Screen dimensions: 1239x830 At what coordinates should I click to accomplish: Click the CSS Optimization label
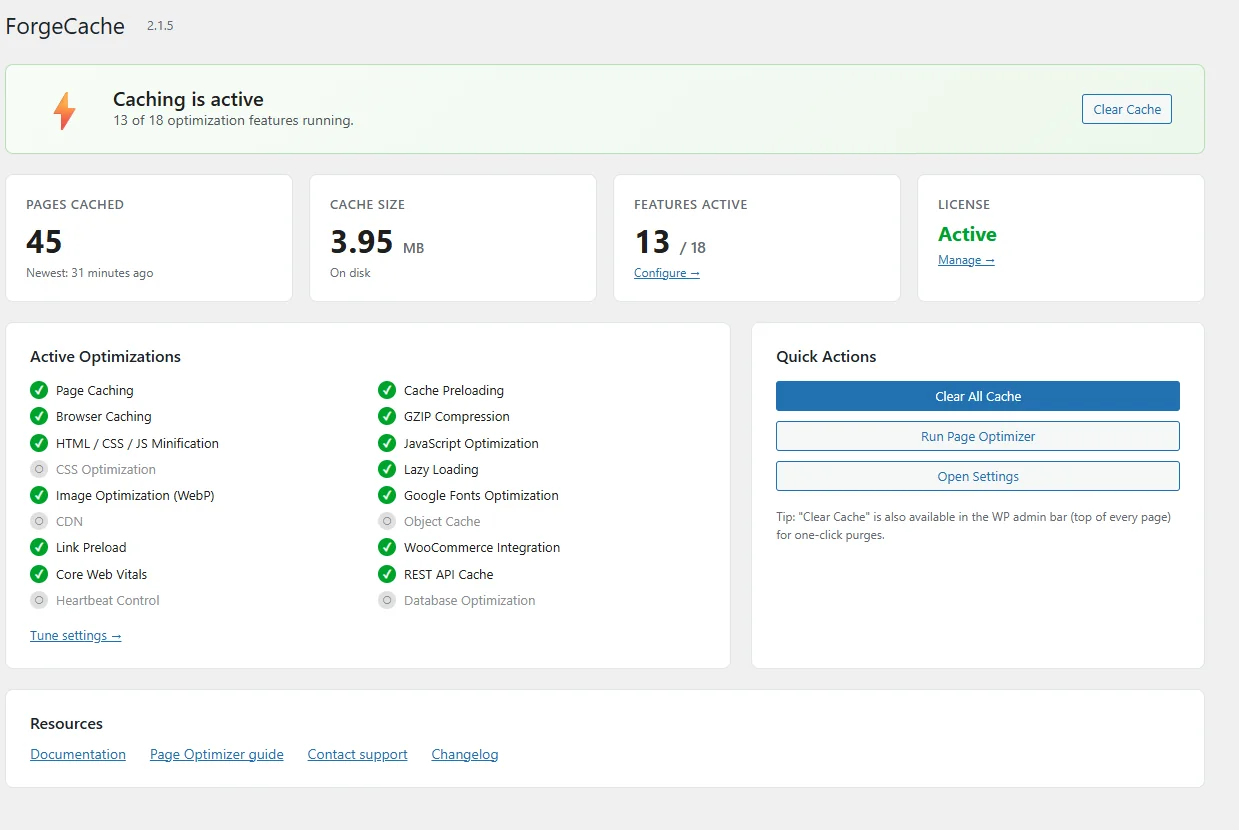pos(106,469)
